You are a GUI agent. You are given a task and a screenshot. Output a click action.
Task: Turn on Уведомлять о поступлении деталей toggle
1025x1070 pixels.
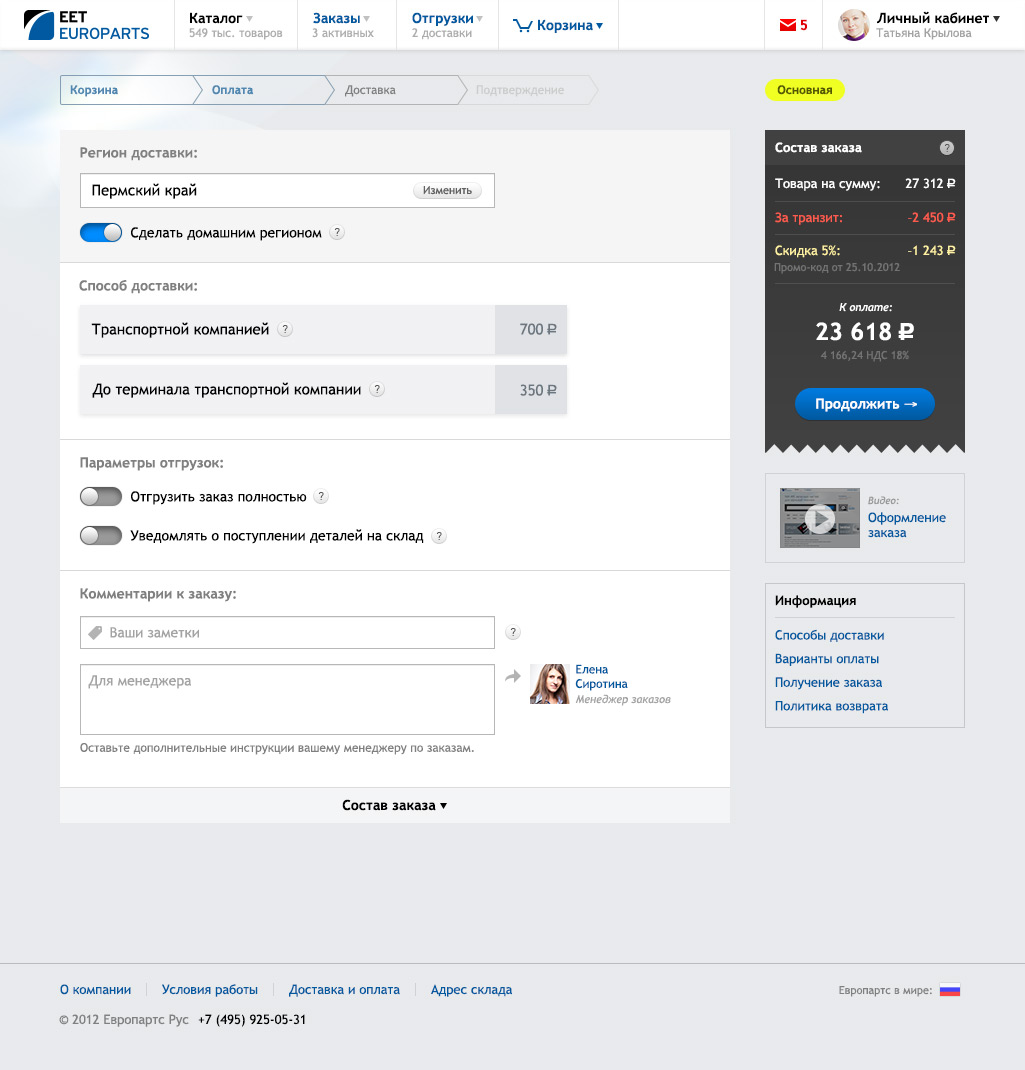(101, 536)
